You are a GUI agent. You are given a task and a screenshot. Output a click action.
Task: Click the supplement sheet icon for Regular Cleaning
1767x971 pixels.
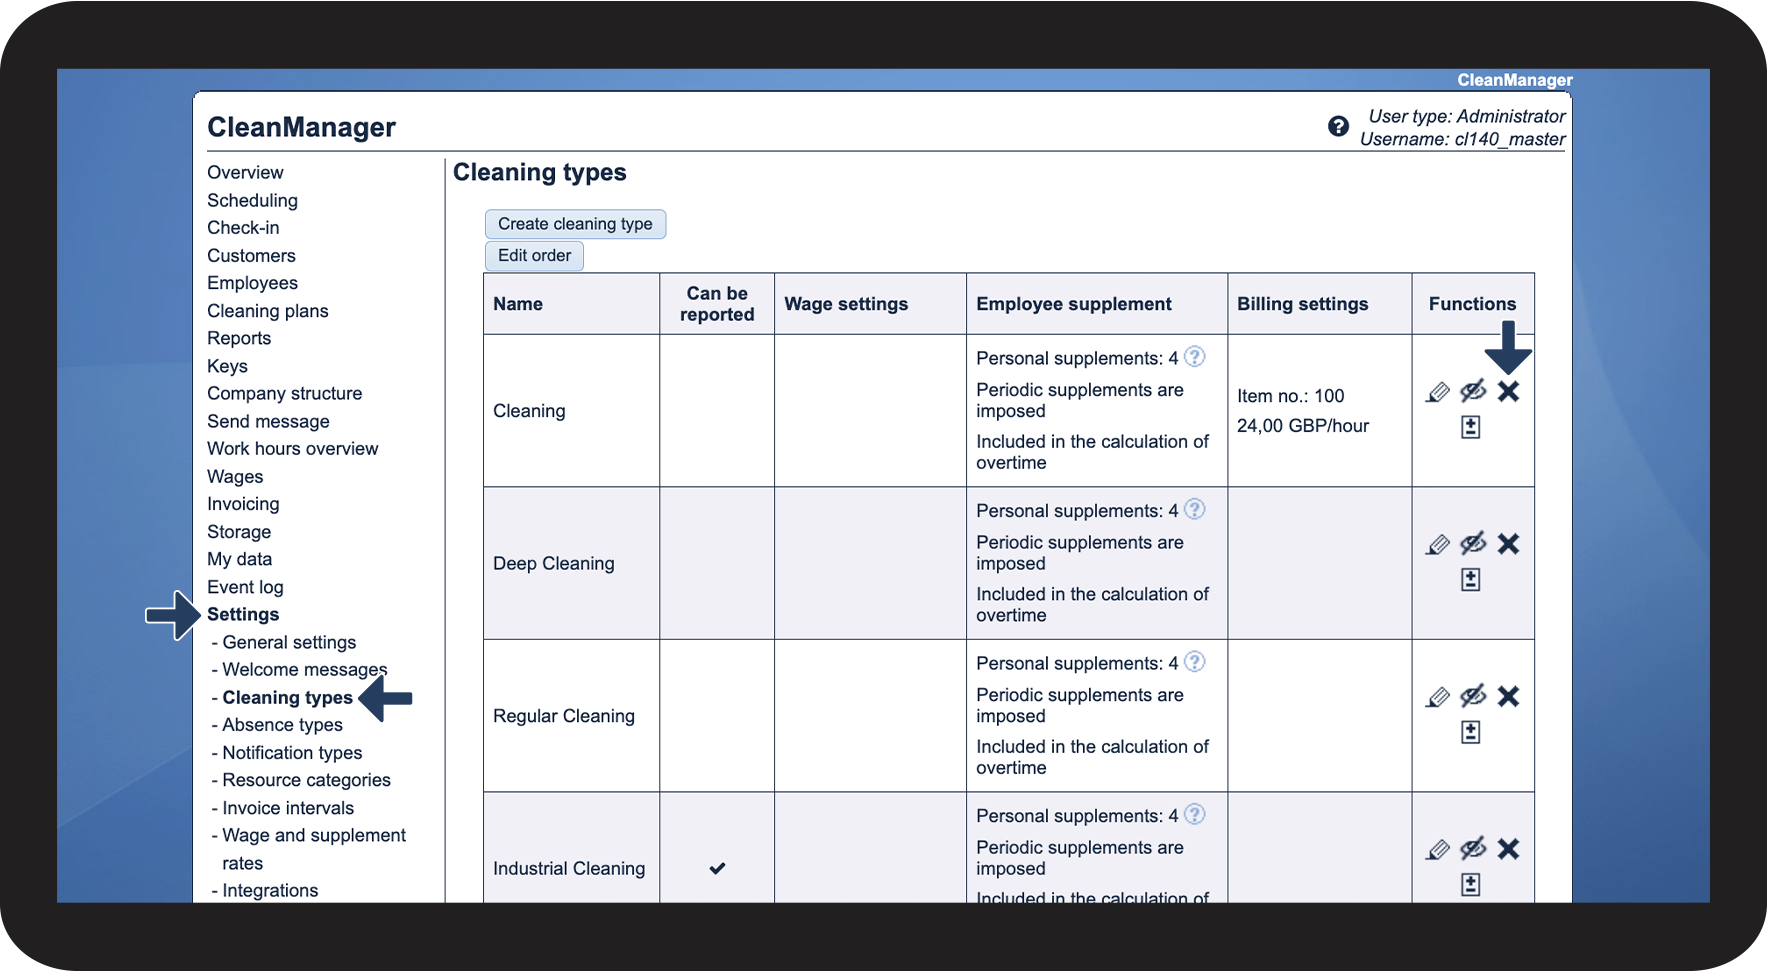click(1470, 733)
